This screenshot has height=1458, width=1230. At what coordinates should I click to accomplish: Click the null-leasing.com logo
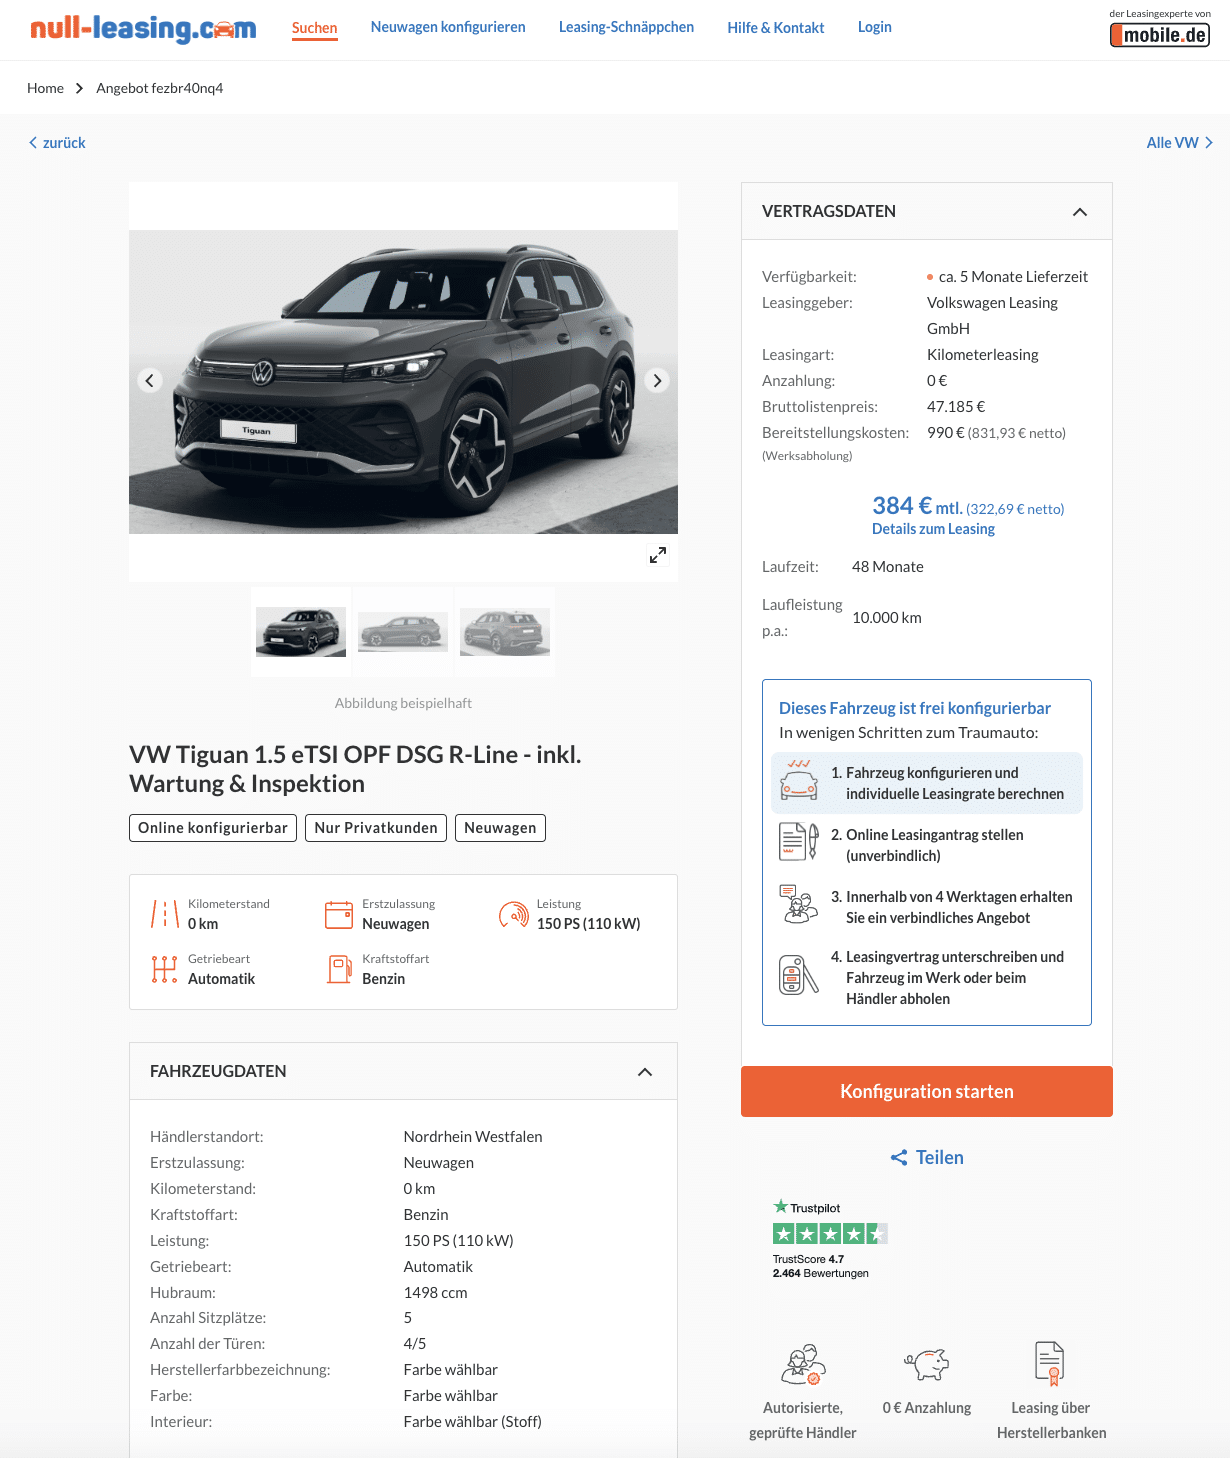coord(143,29)
